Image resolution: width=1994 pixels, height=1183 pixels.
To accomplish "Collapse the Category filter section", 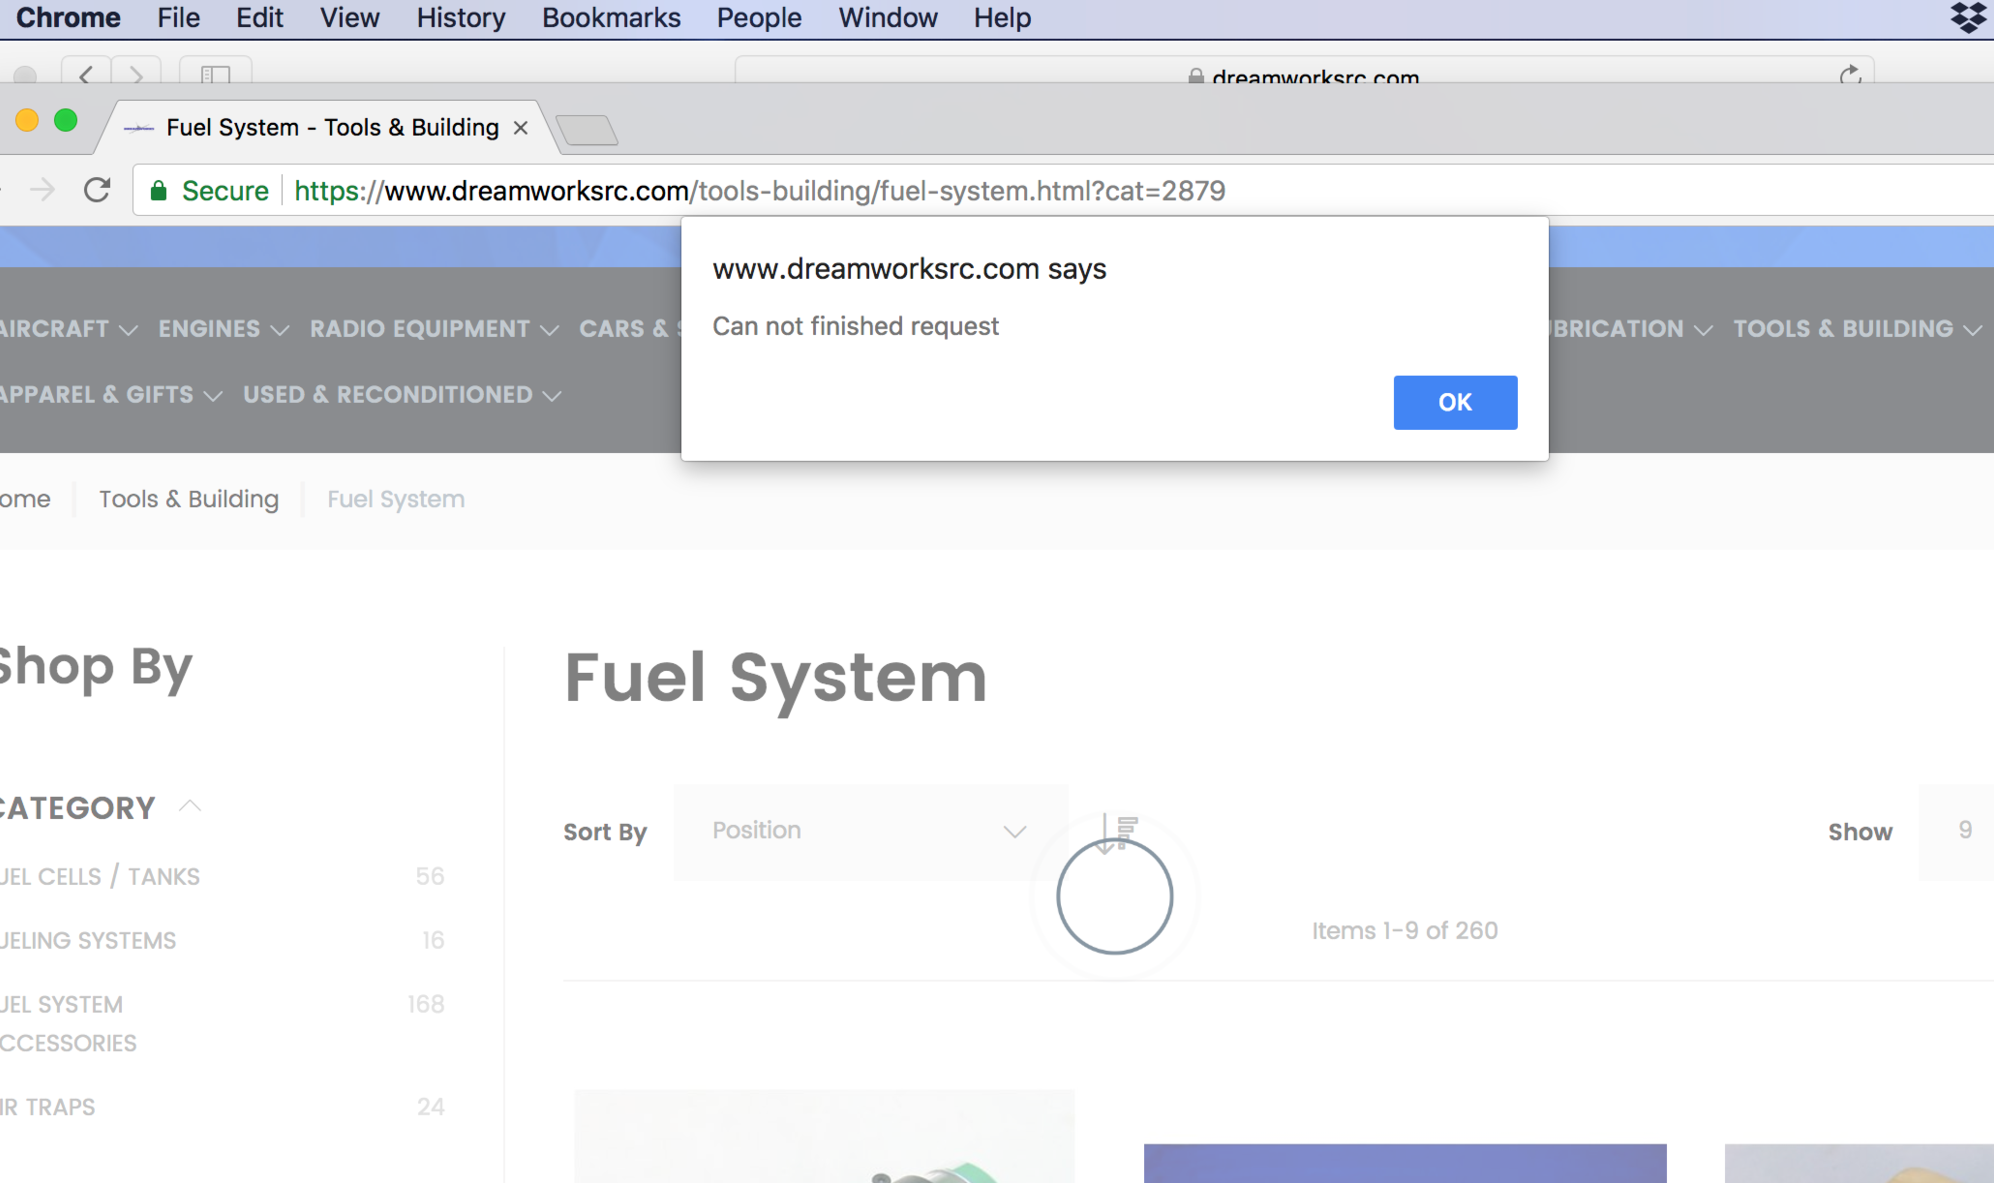I will [x=190, y=806].
